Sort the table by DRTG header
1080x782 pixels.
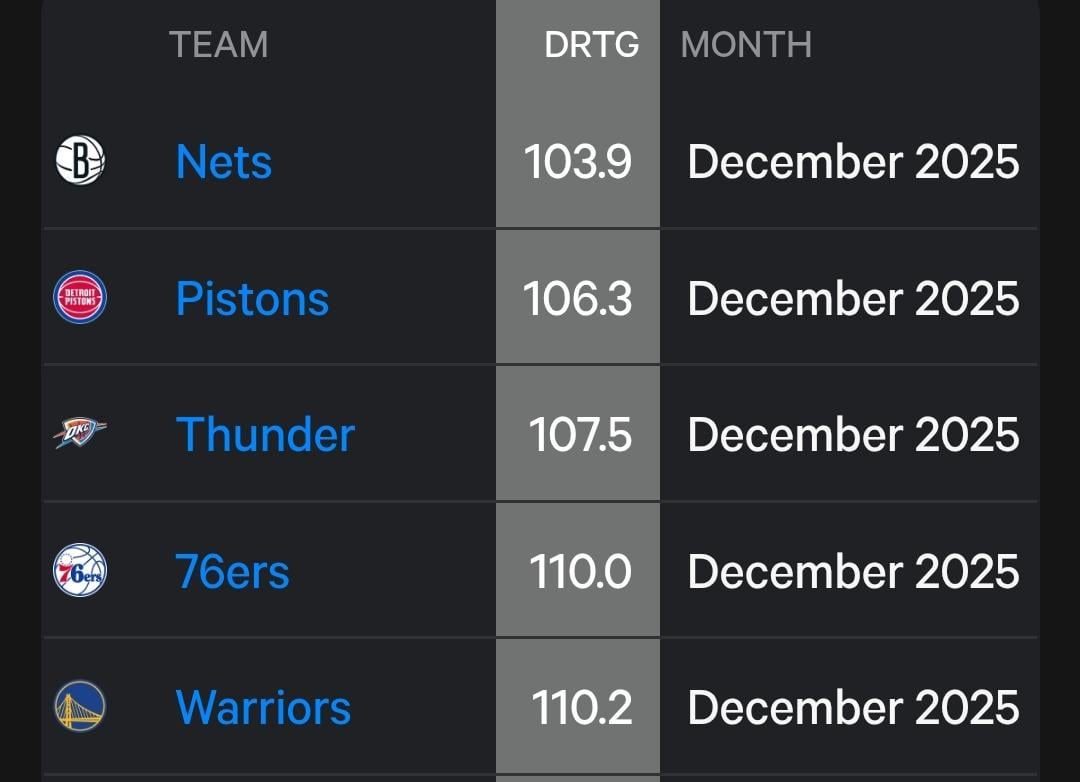pos(591,44)
